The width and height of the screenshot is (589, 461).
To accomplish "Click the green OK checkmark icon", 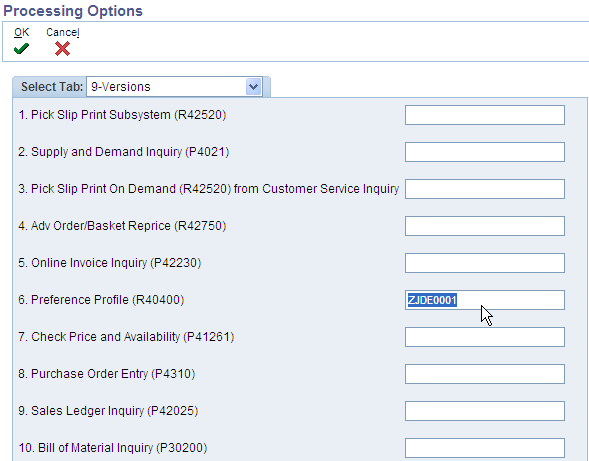I will [21, 48].
